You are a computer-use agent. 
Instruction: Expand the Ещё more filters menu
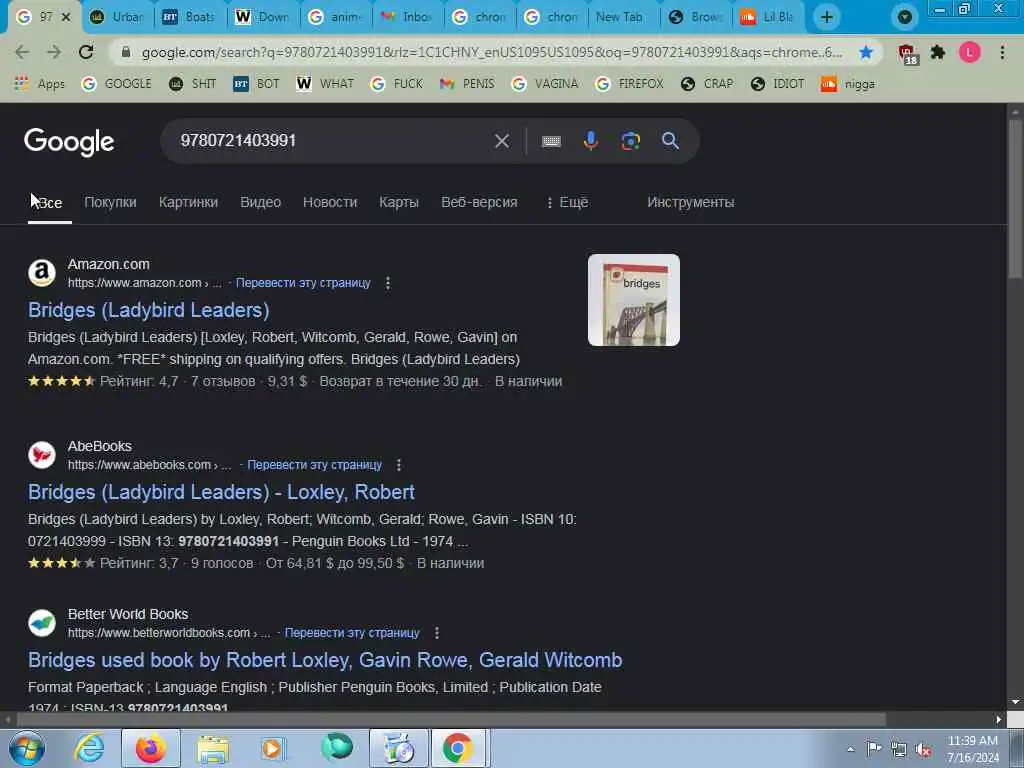tap(568, 202)
